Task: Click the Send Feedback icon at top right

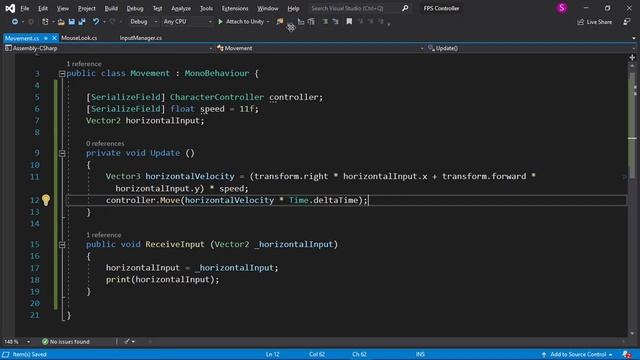Action: [x=627, y=22]
